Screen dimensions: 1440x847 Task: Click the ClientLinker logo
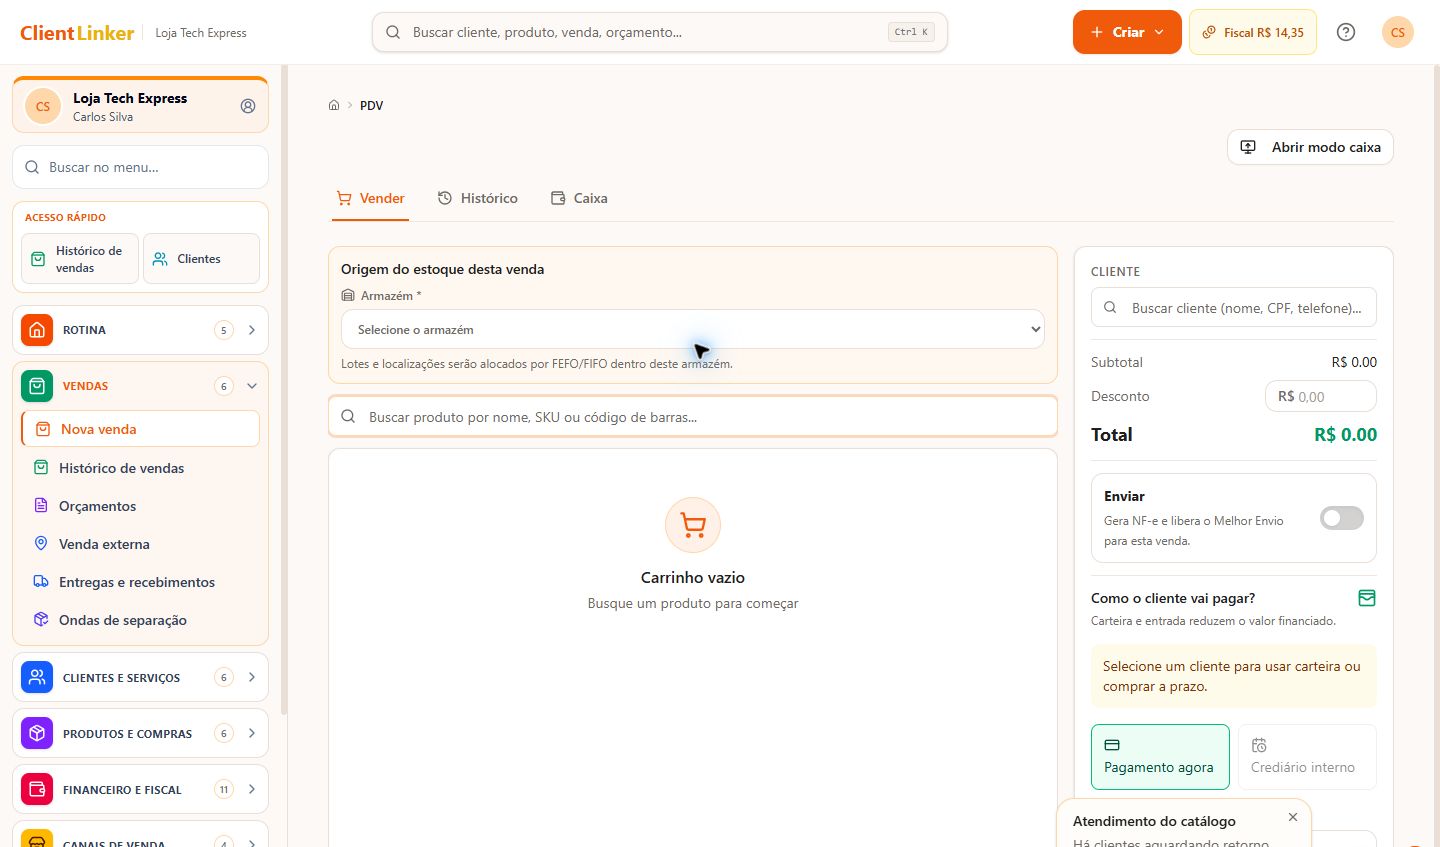[77, 33]
